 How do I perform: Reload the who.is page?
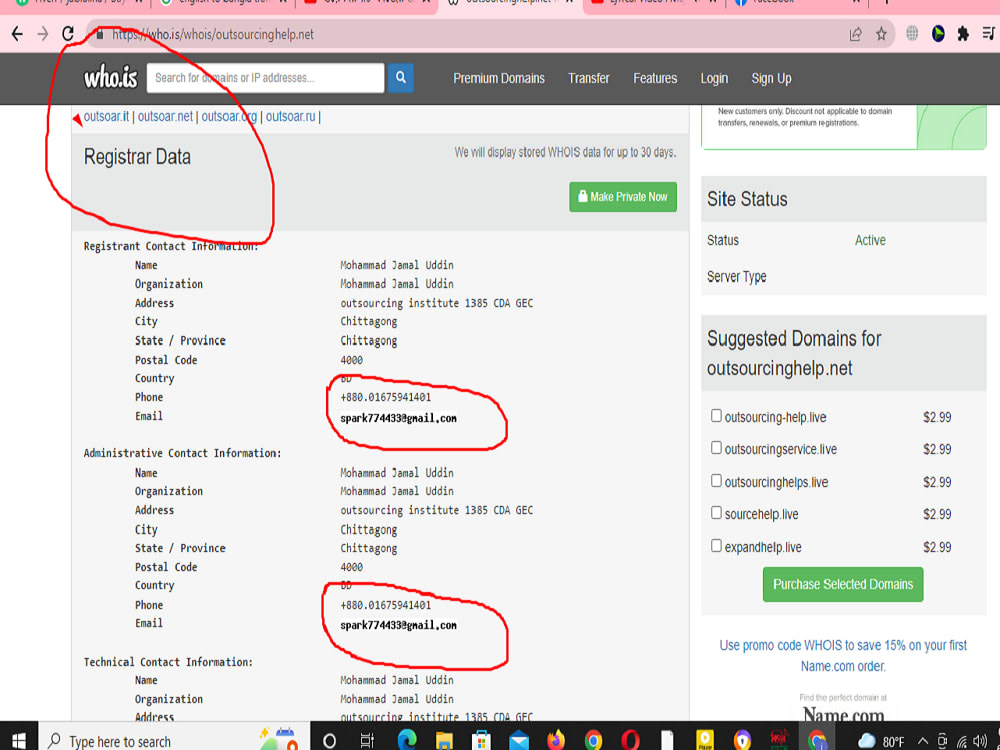point(68,34)
